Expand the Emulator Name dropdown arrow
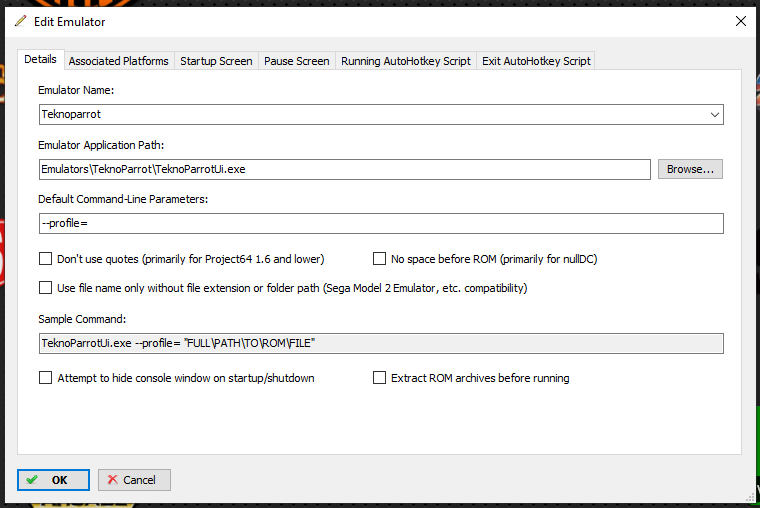Viewport: 760px width, 508px height. click(x=714, y=115)
